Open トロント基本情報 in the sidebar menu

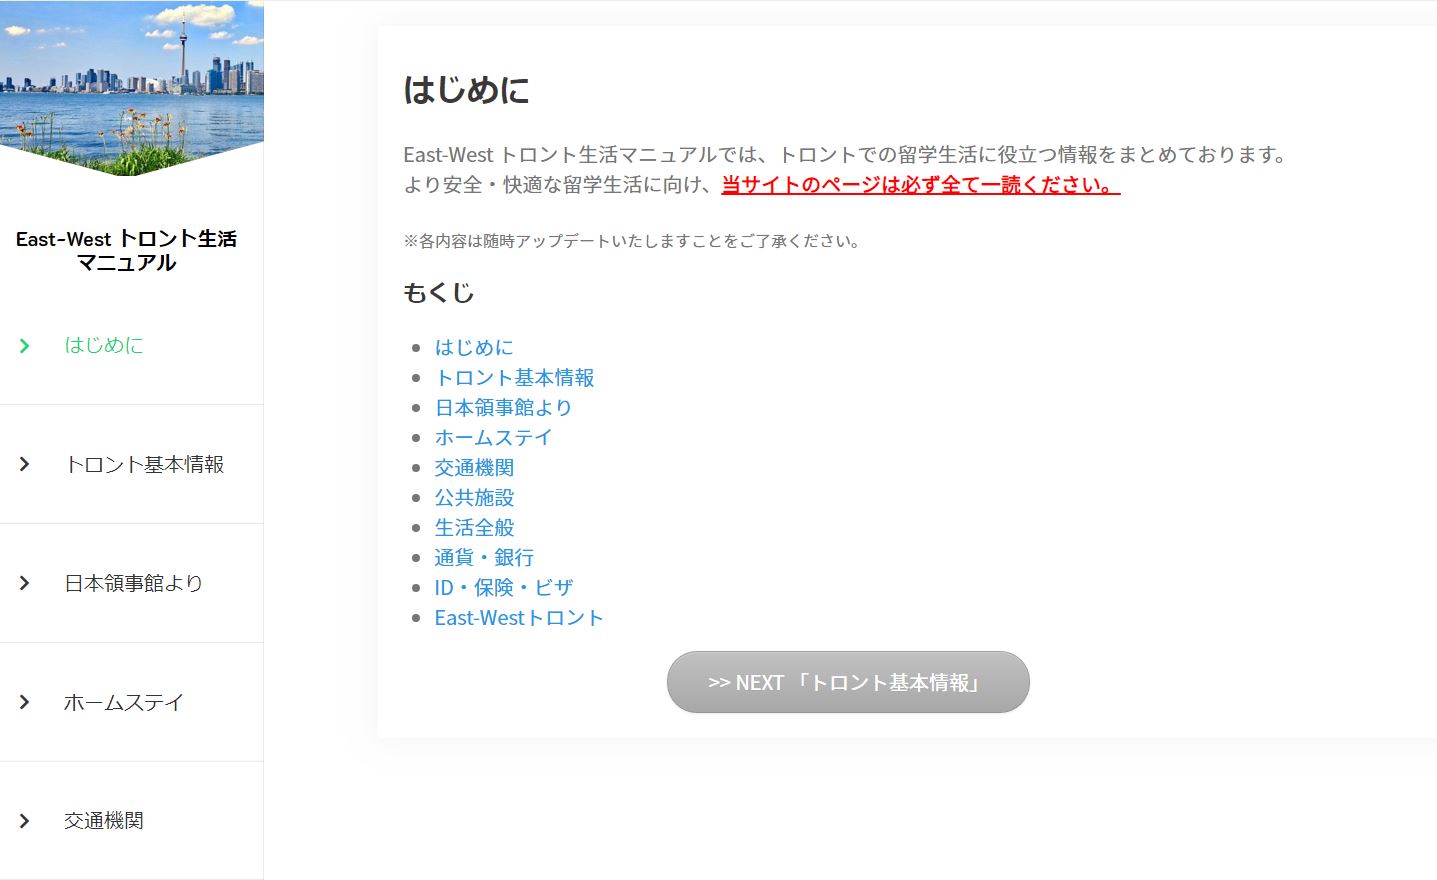[144, 464]
